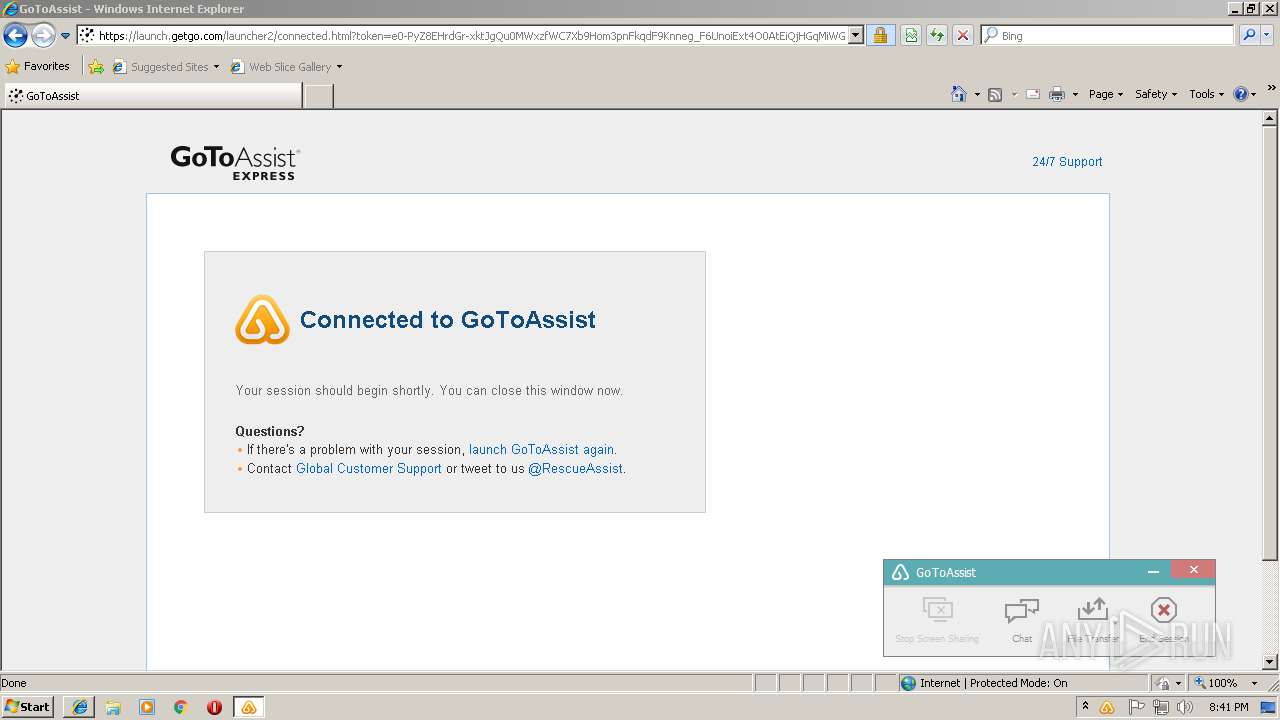Open the Start menu
This screenshot has height=720, width=1280.
click(x=28, y=707)
